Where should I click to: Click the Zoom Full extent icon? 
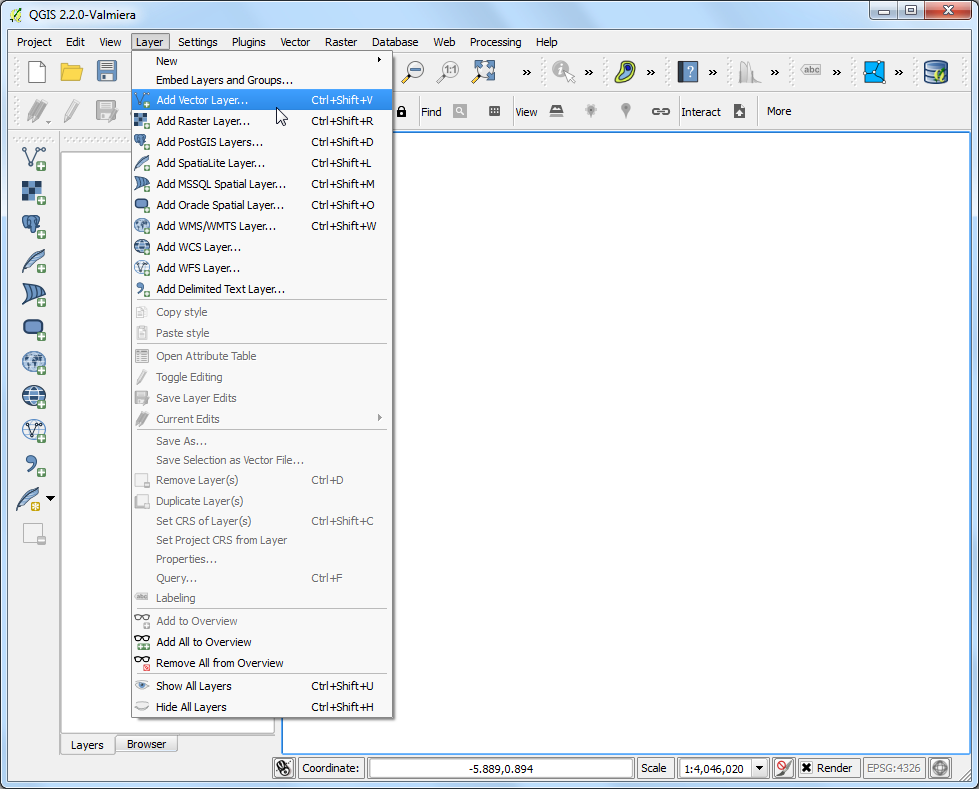[x=484, y=72]
